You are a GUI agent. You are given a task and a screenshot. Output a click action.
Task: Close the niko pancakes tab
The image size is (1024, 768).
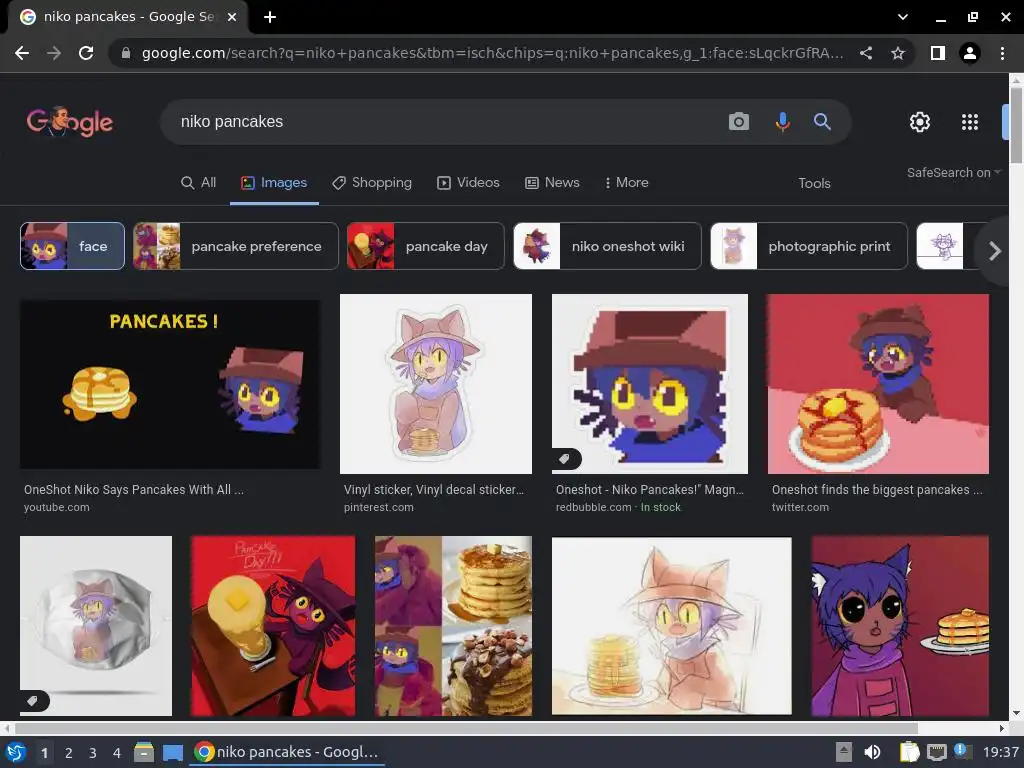(232, 17)
